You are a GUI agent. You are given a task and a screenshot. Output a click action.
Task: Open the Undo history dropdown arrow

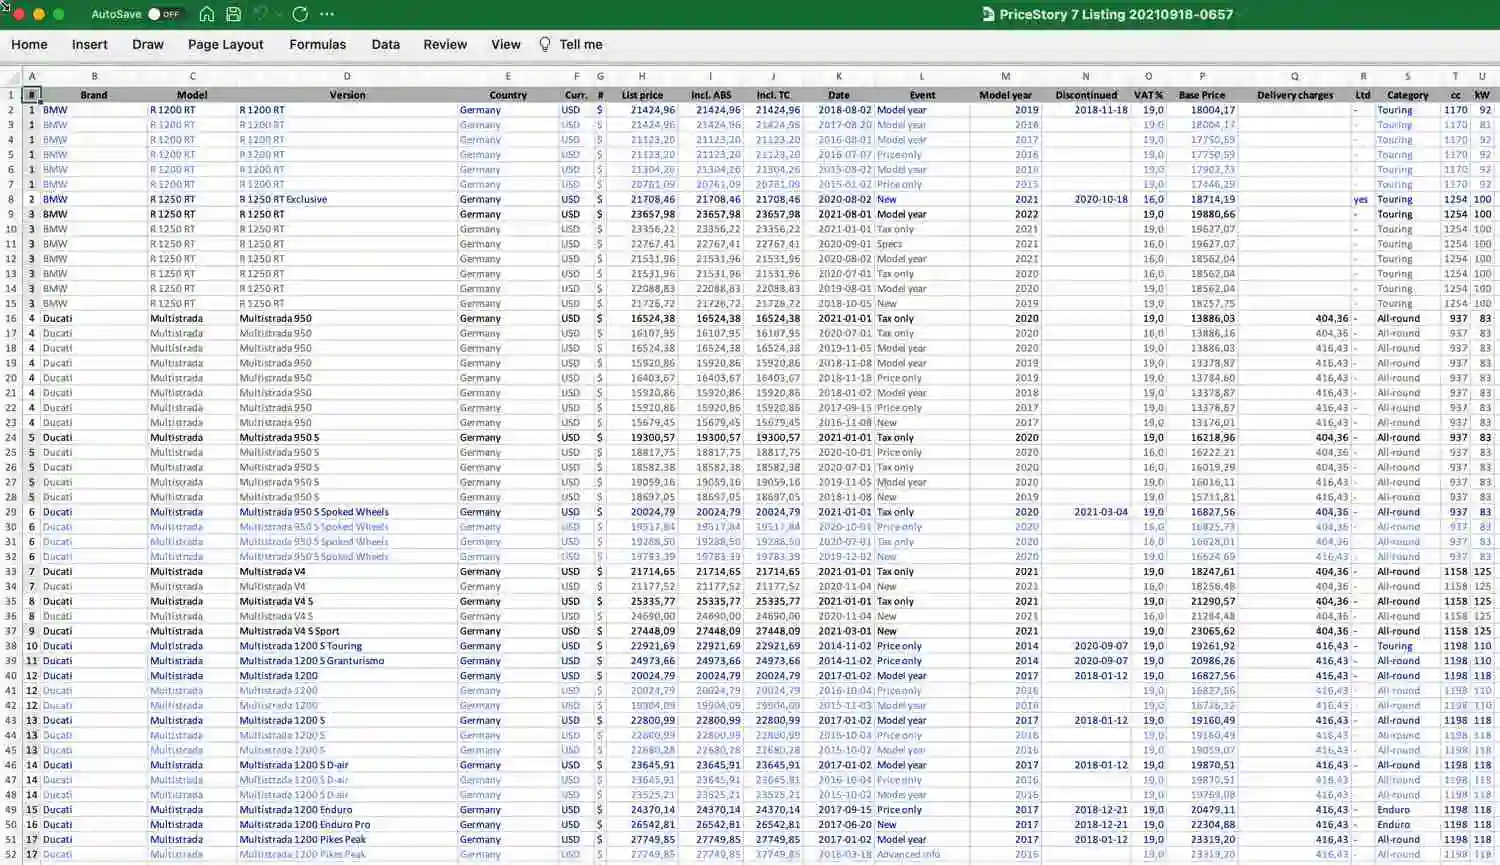click(x=277, y=14)
